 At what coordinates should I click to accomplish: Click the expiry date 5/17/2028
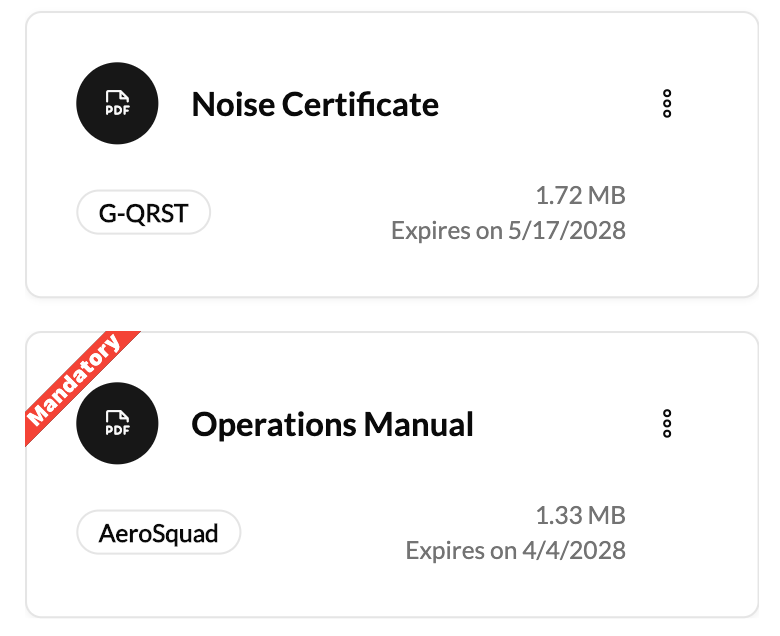click(x=508, y=231)
